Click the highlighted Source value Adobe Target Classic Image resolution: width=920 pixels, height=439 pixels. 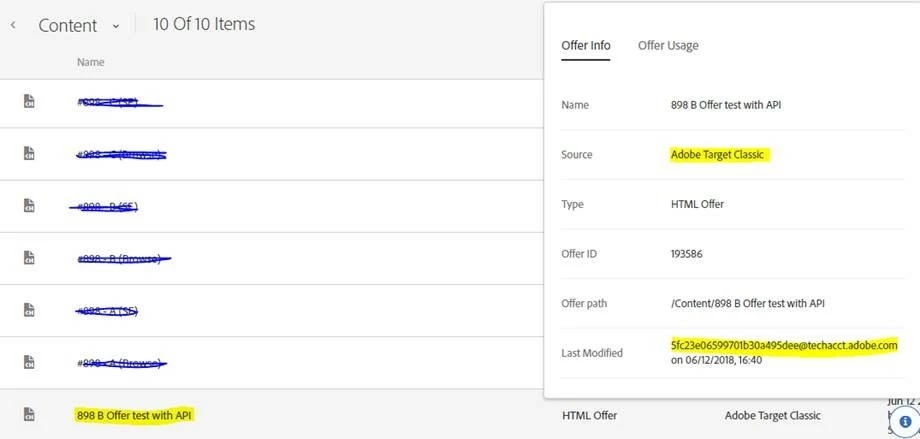pos(718,155)
